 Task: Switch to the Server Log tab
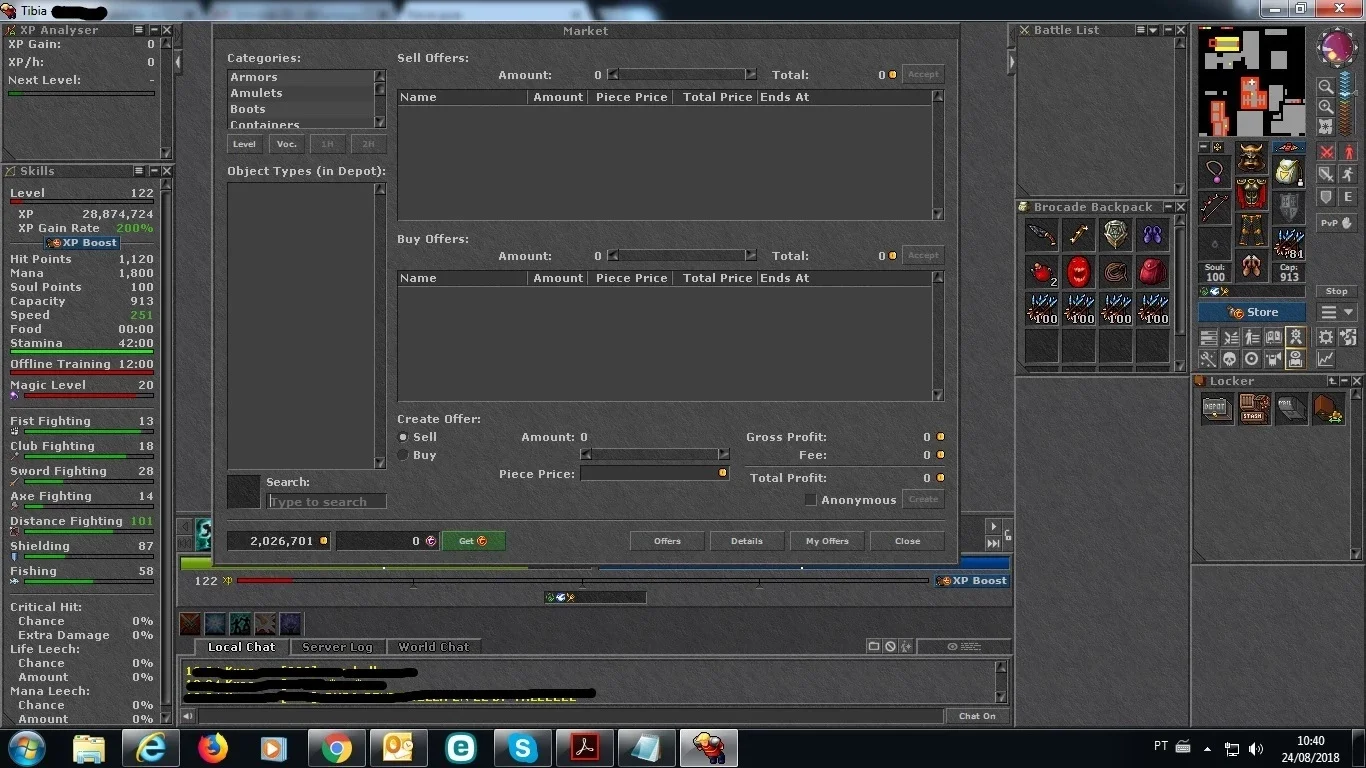click(x=337, y=647)
